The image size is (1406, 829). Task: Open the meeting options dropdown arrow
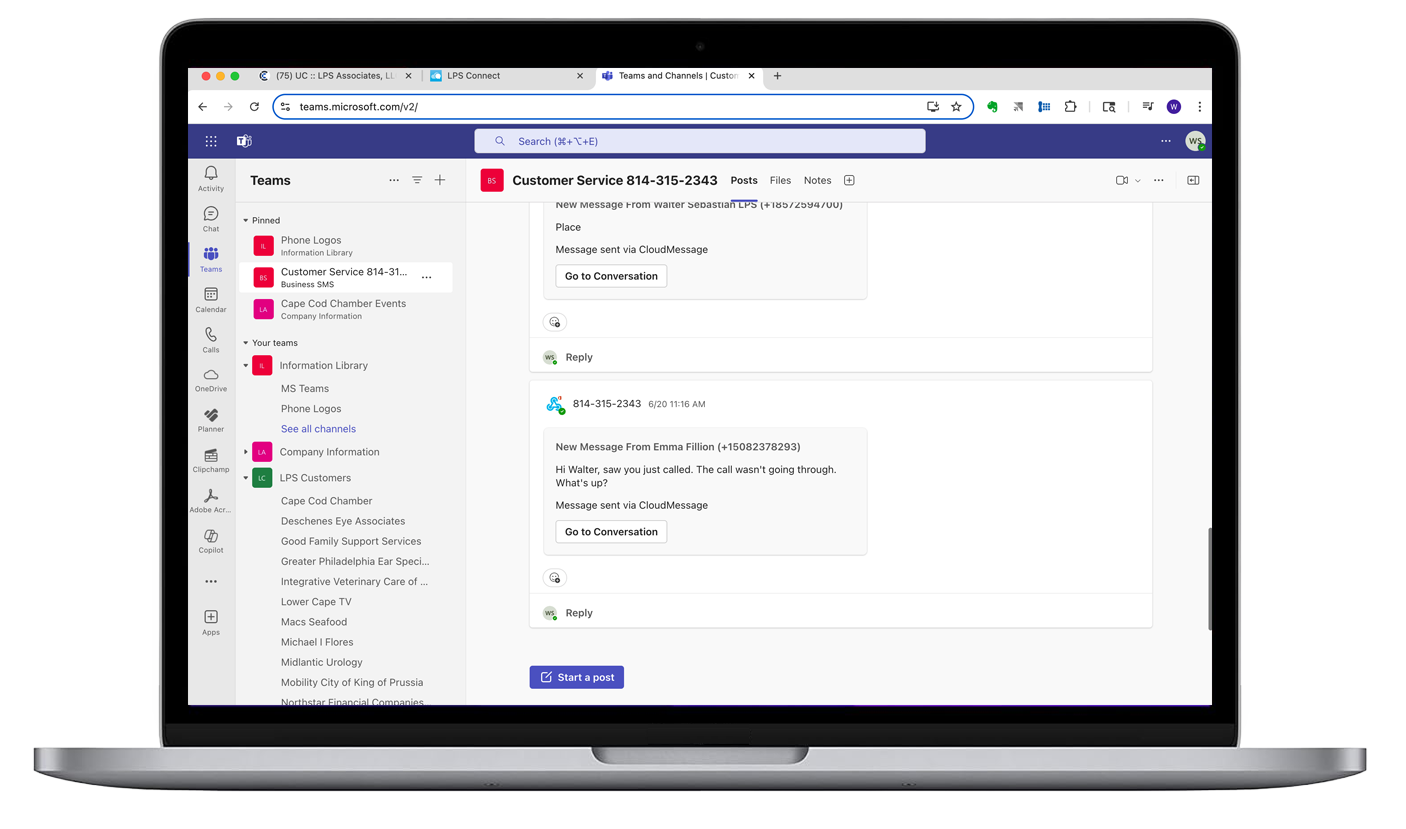pyautogui.click(x=1138, y=181)
